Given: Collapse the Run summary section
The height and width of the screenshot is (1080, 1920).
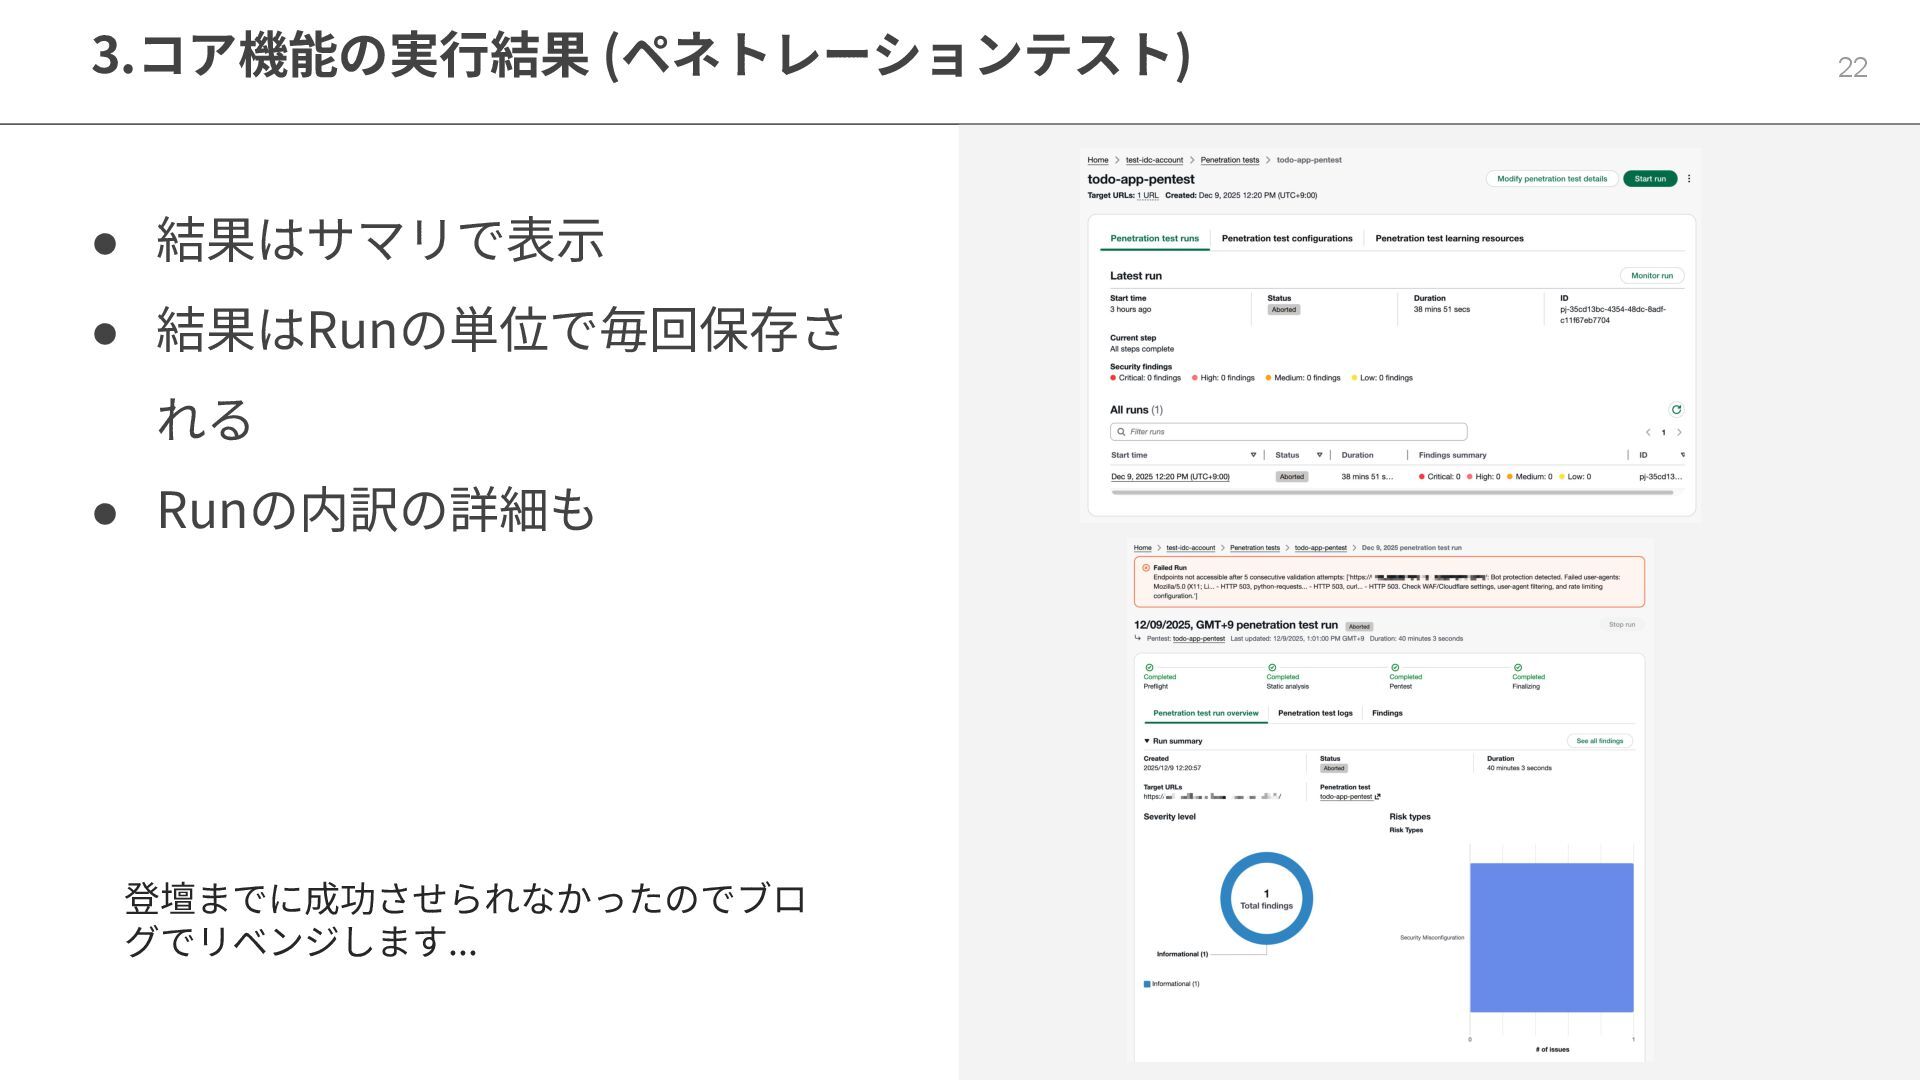Looking at the screenshot, I should coord(1147,741).
